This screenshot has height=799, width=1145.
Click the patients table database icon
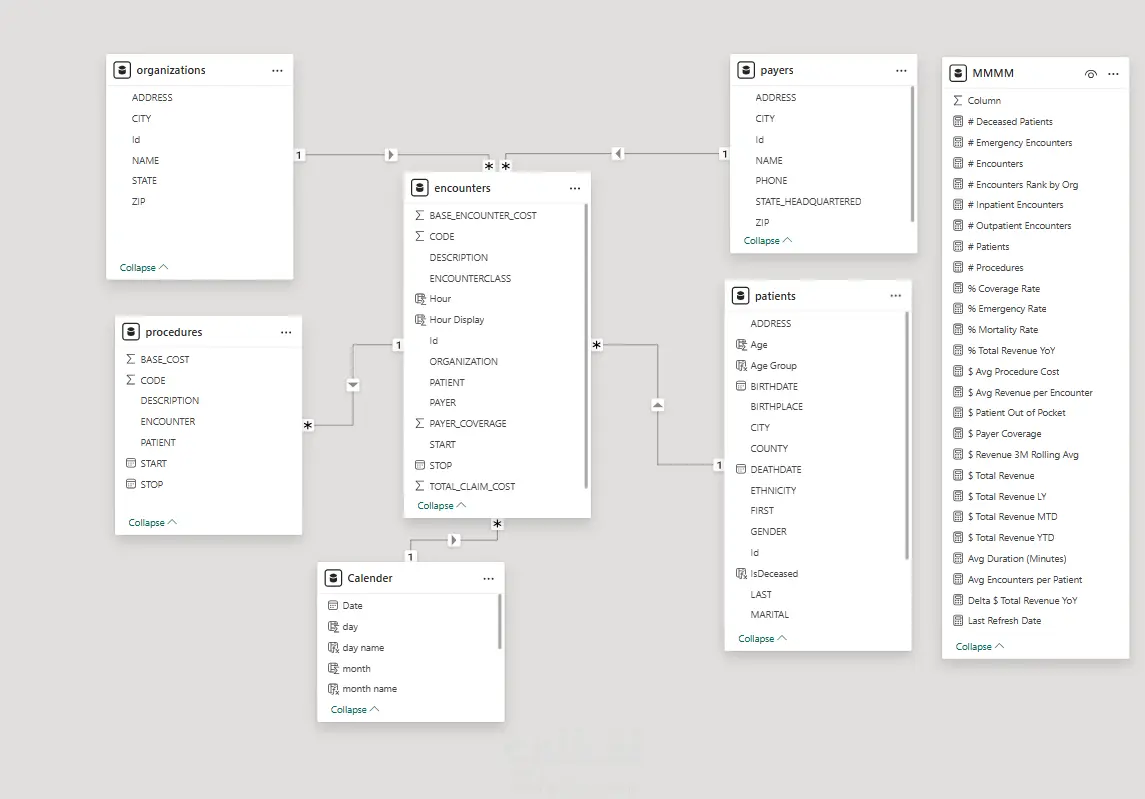pyautogui.click(x=740, y=296)
